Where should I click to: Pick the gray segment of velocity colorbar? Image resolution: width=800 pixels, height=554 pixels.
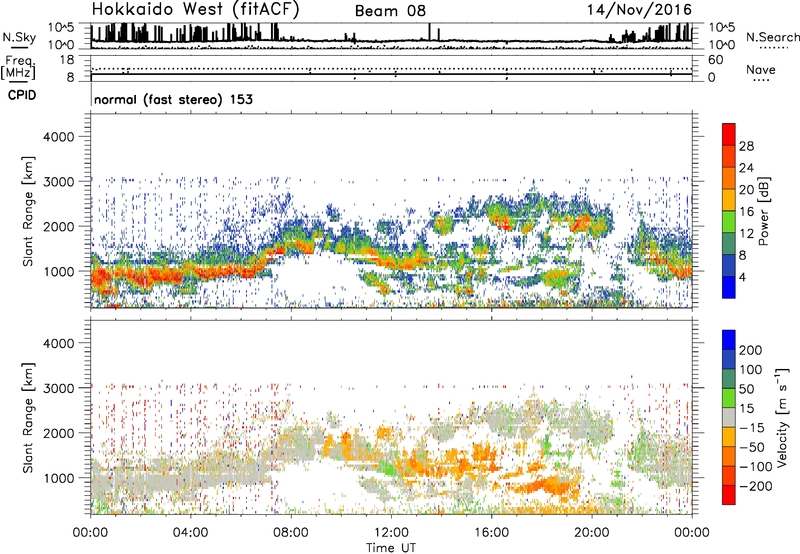[x=729, y=417]
